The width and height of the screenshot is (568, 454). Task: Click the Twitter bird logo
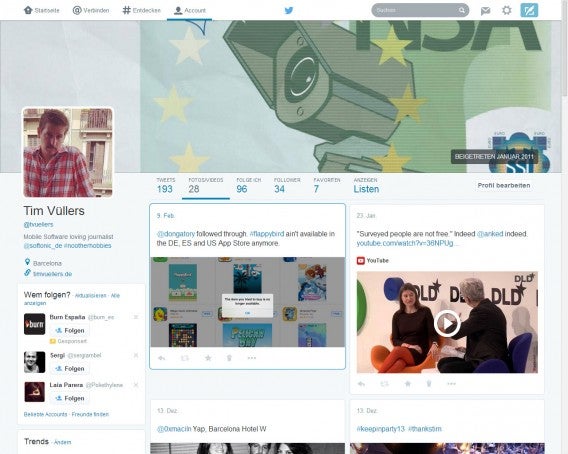click(x=289, y=10)
